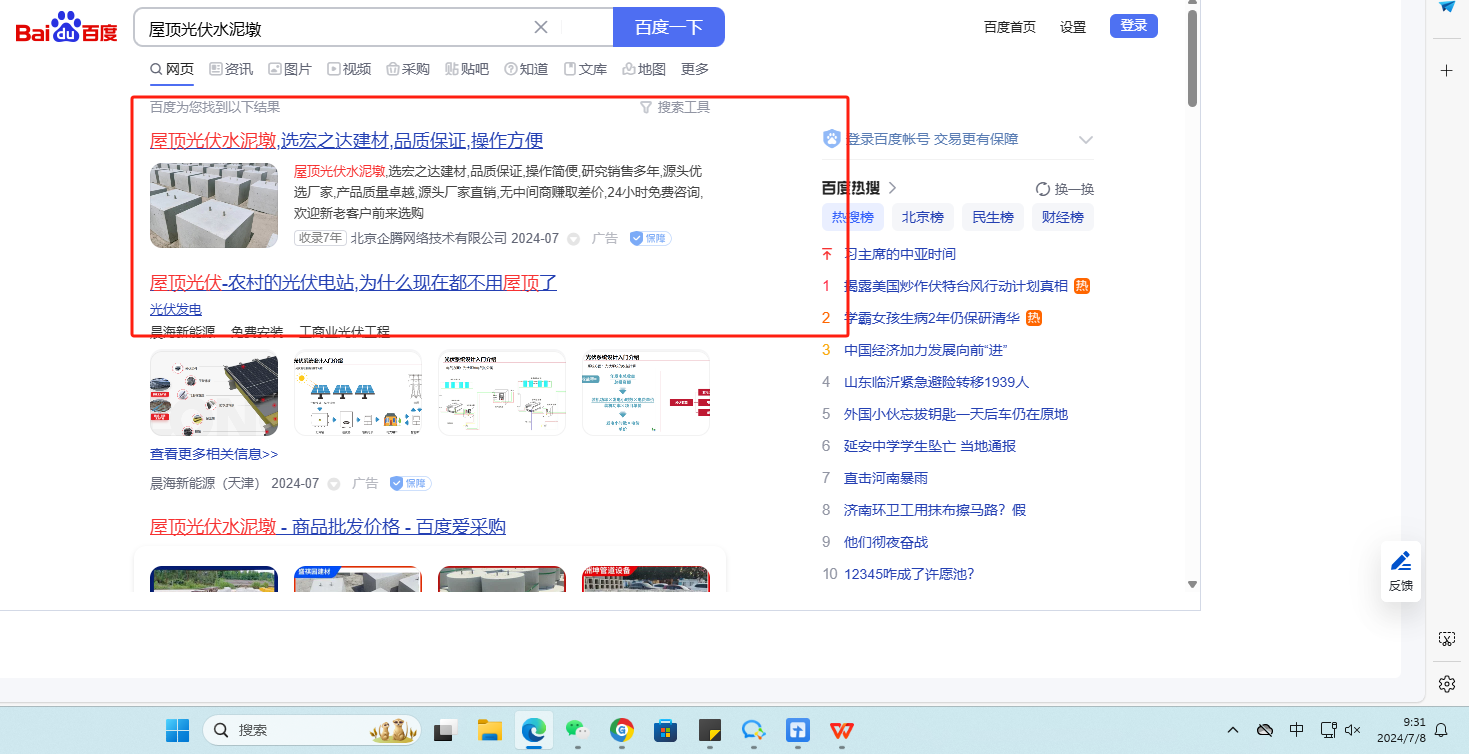Image resolution: width=1469 pixels, height=754 pixels.
Task: Clear the search box with the X icon
Action: coord(541,27)
